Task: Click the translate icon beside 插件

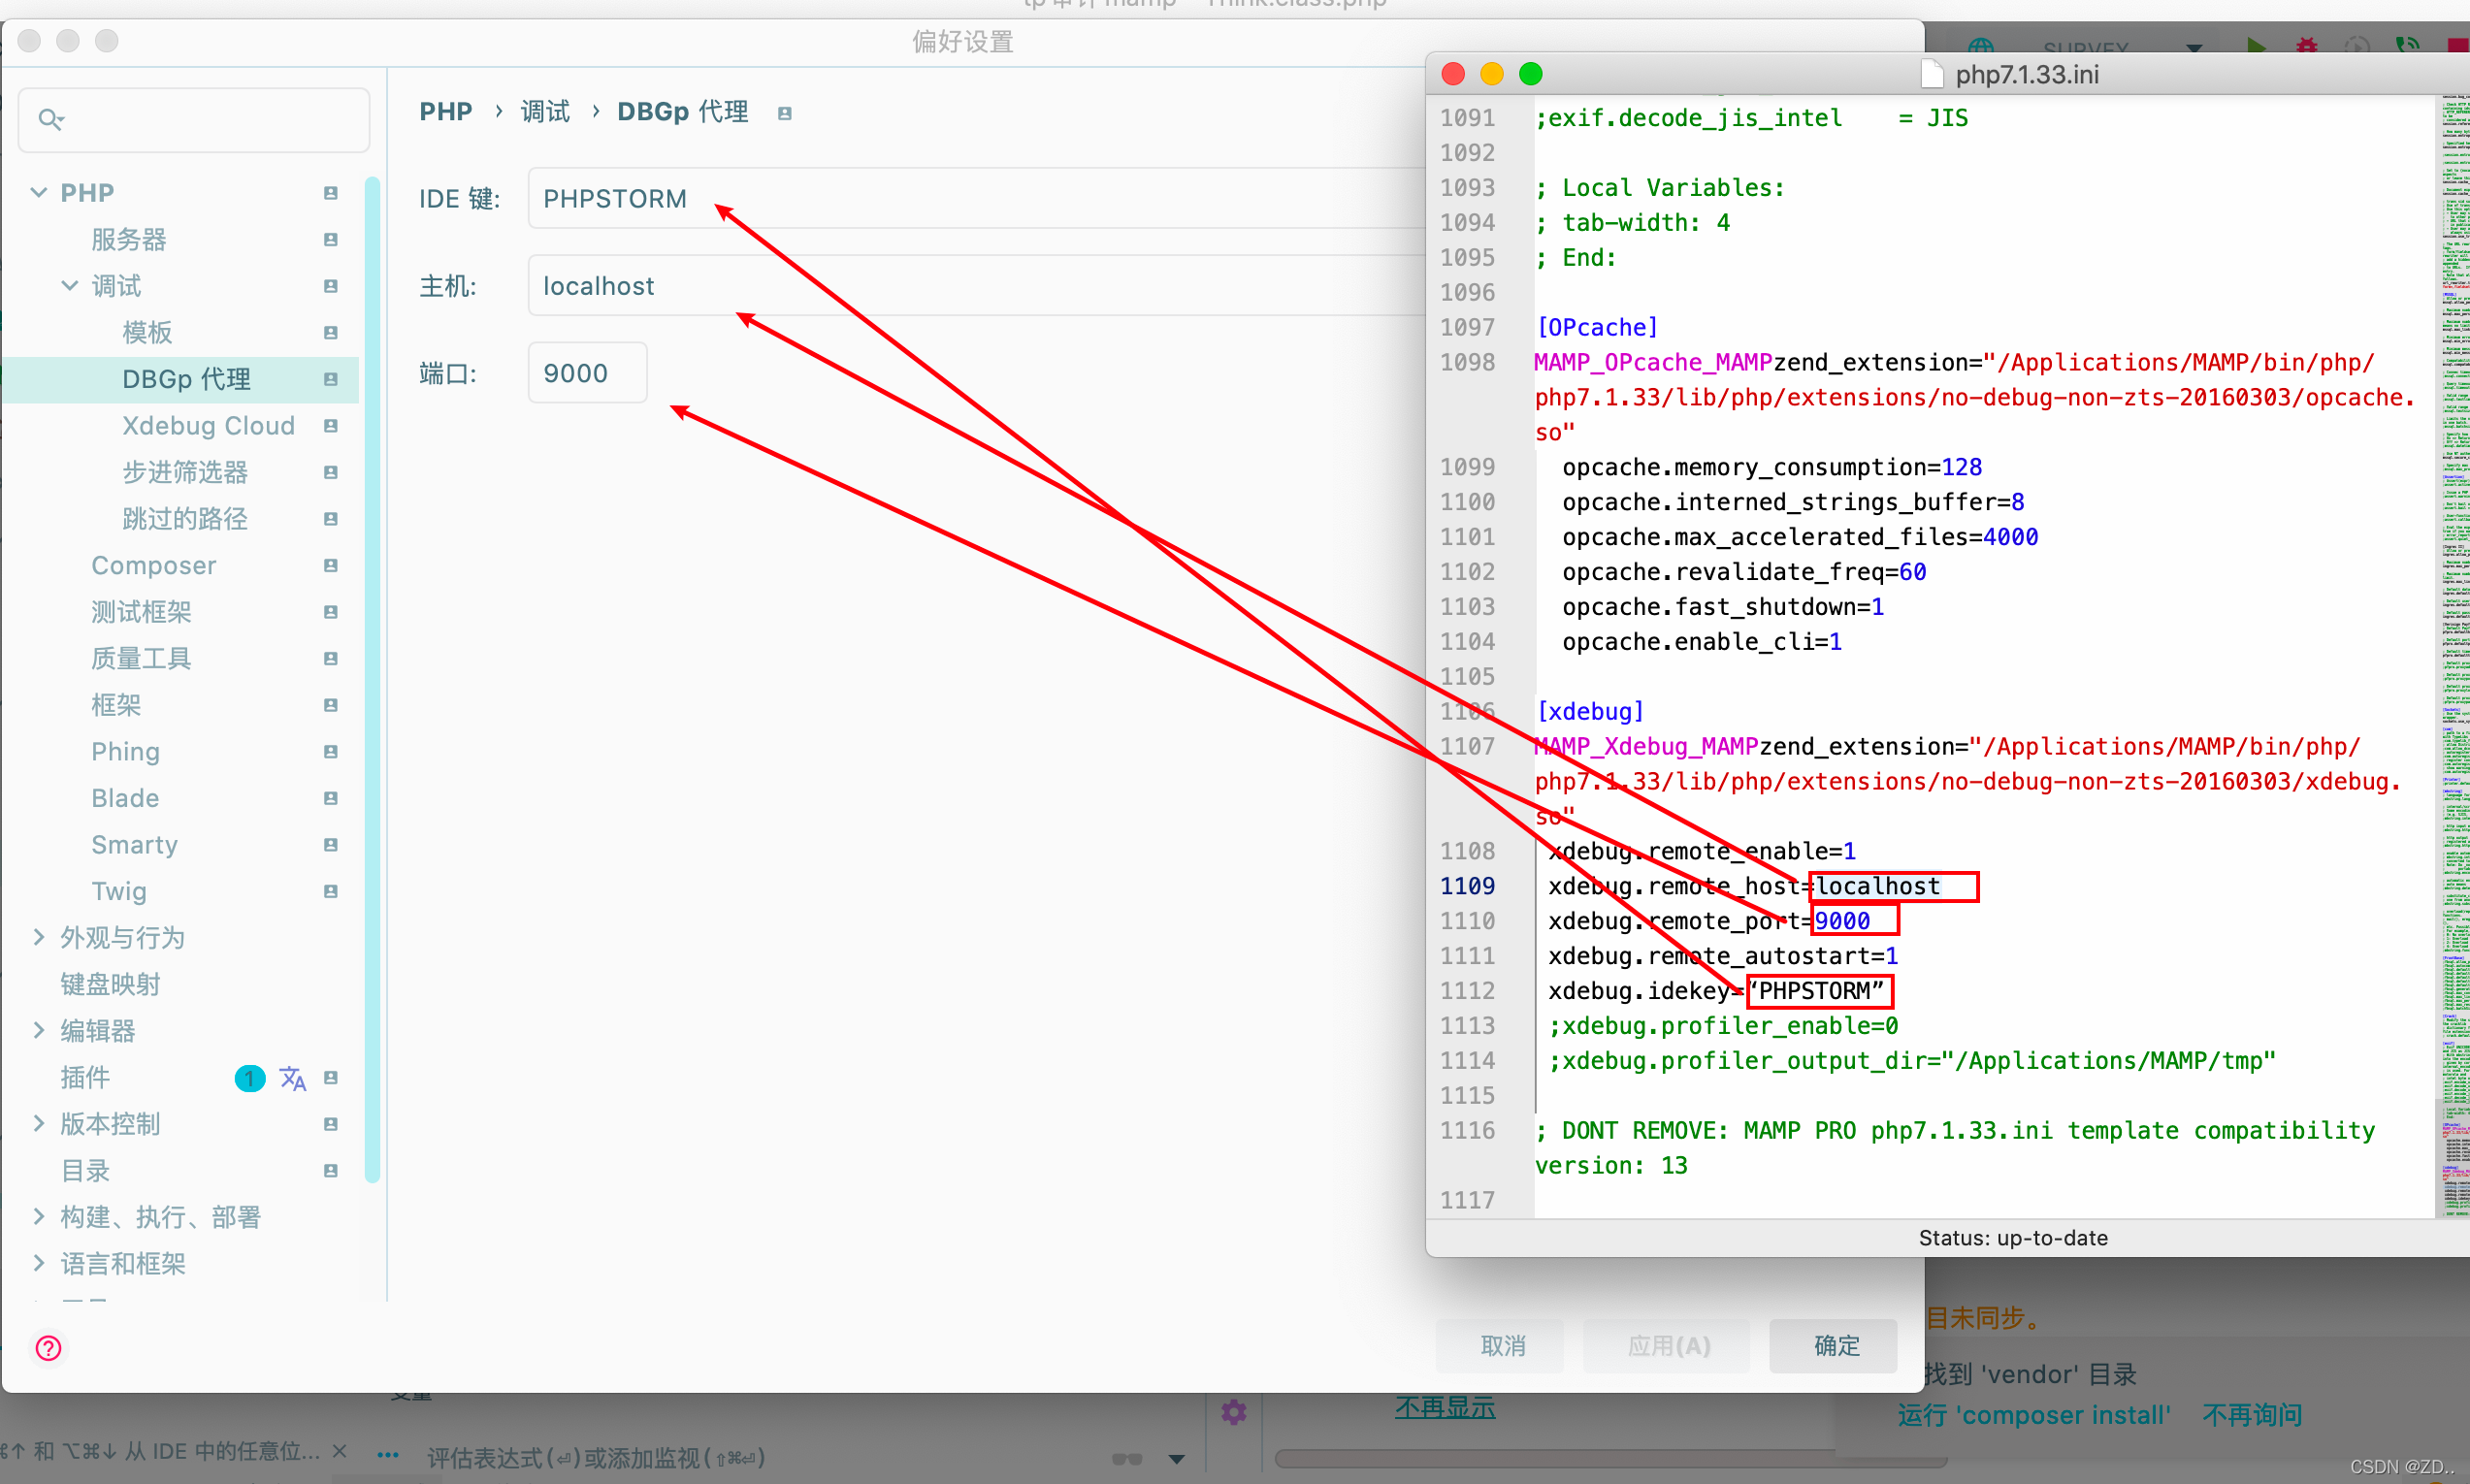Action: point(292,1078)
